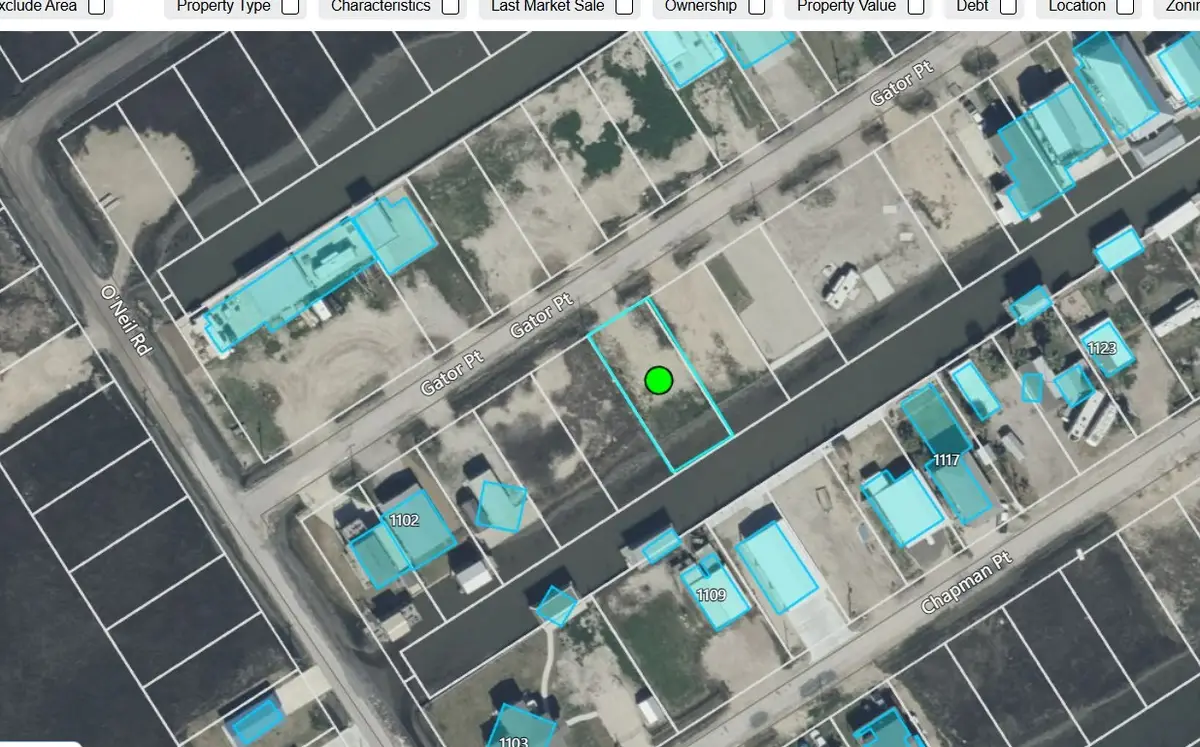Select the building footprint labeled 1123
The image size is (1200, 747).
point(1106,347)
